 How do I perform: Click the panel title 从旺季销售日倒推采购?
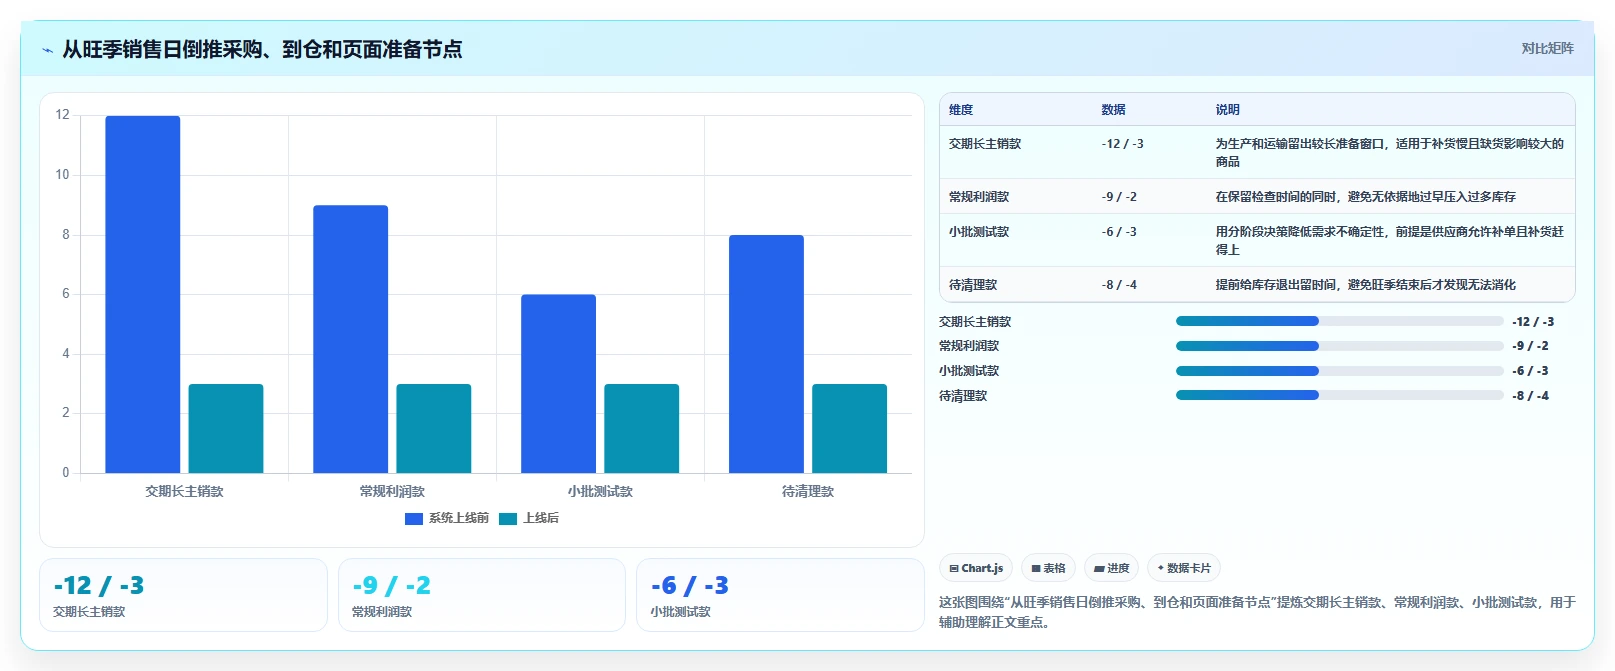(x=262, y=50)
